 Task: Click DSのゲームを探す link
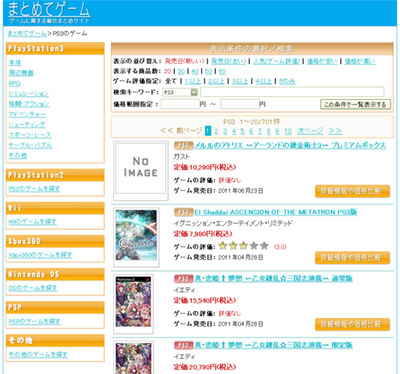pos(33,288)
